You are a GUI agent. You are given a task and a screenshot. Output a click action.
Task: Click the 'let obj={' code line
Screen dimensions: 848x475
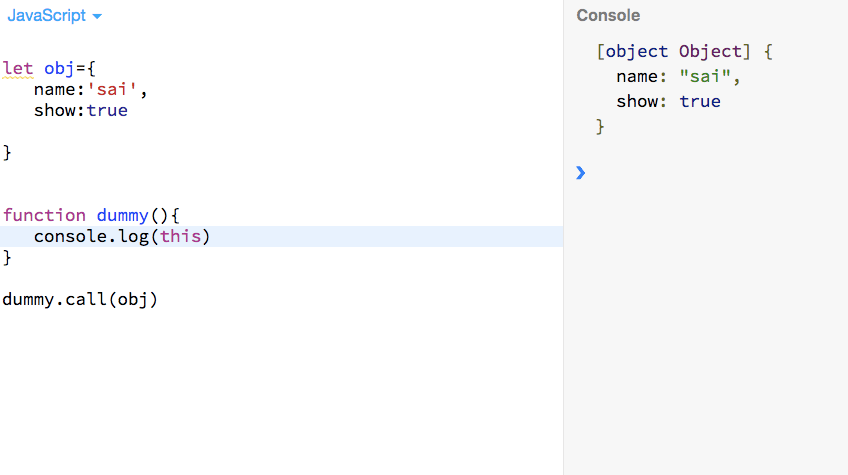(49, 69)
